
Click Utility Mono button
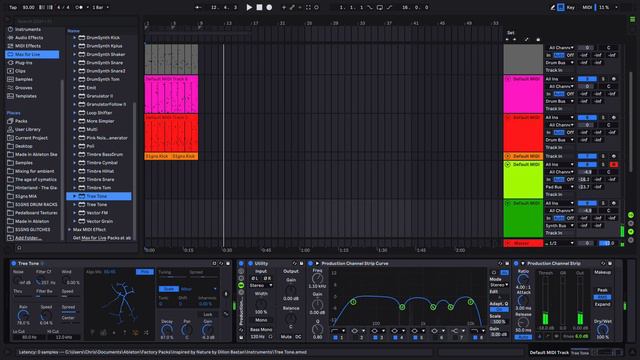[261, 320]
